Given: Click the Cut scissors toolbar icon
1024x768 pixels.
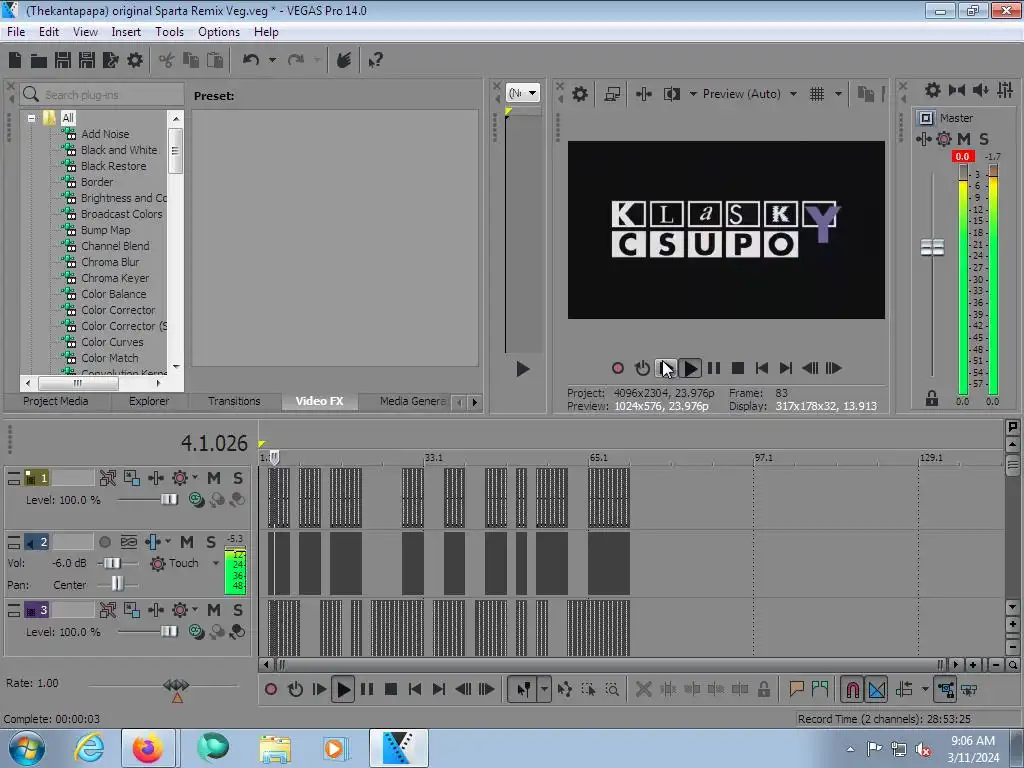Looking at the screenshot, I should pyautogui.click(x=167, y=61).
